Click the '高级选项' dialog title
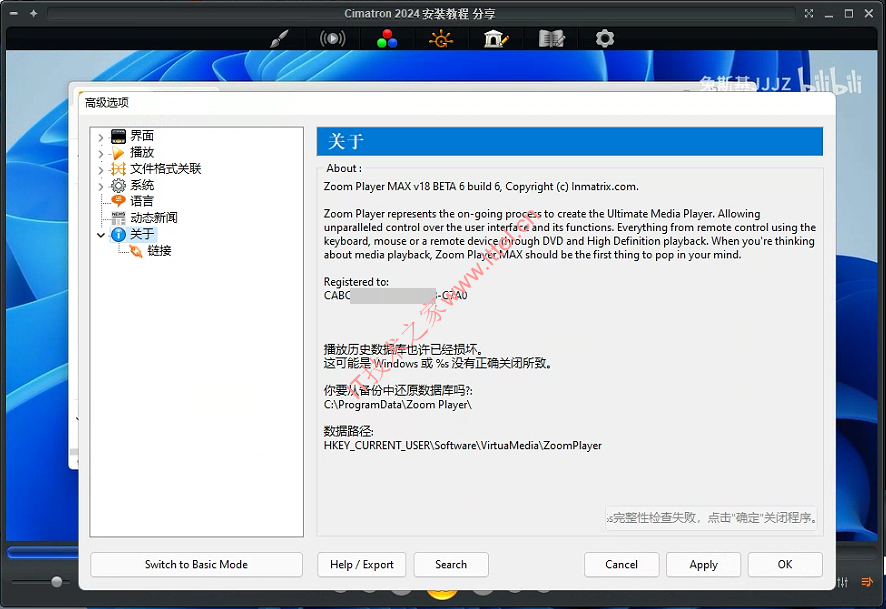Viewport: 886px width, 609px height. 107,102
